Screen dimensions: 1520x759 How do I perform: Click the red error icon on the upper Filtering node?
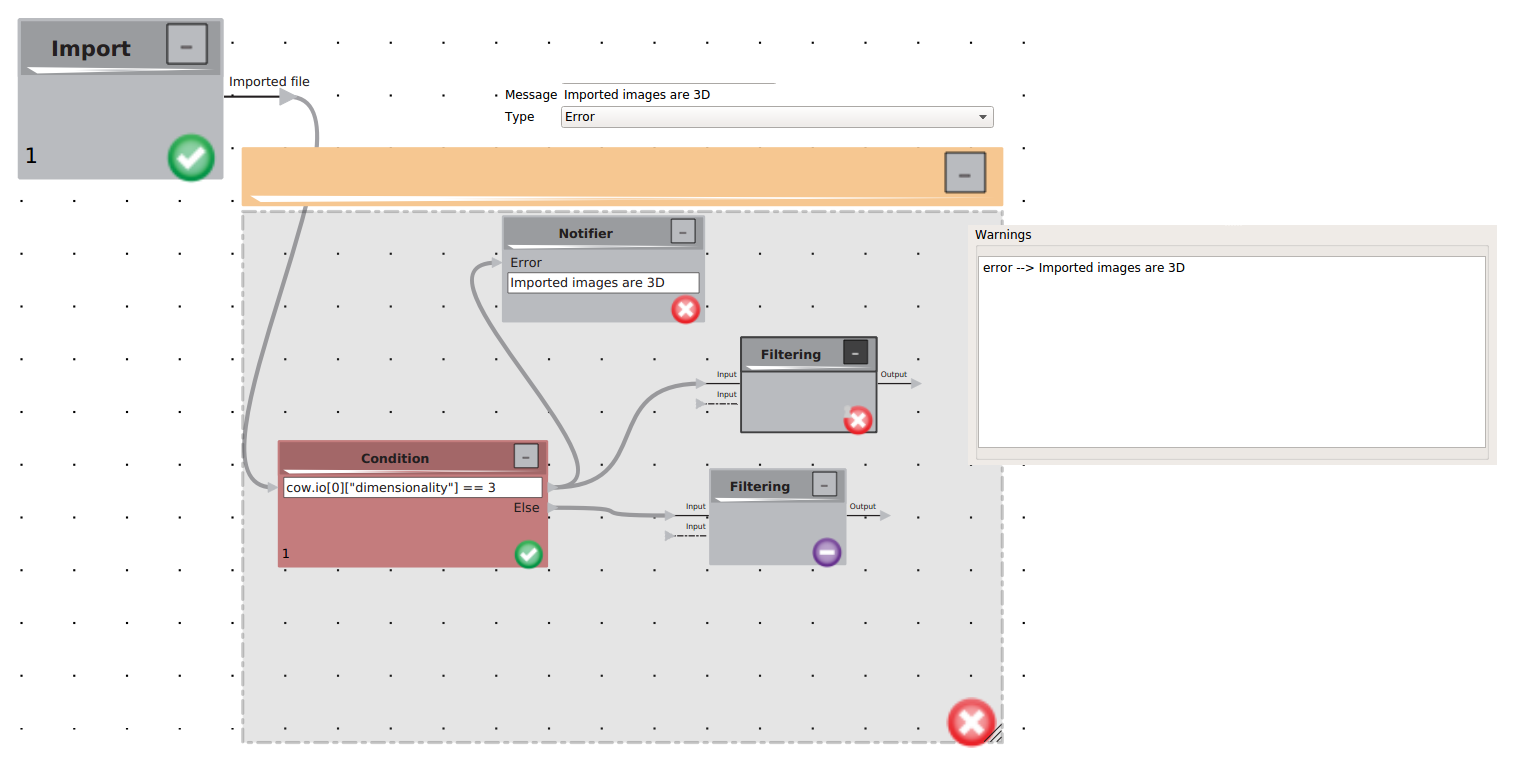pos(858,420)
